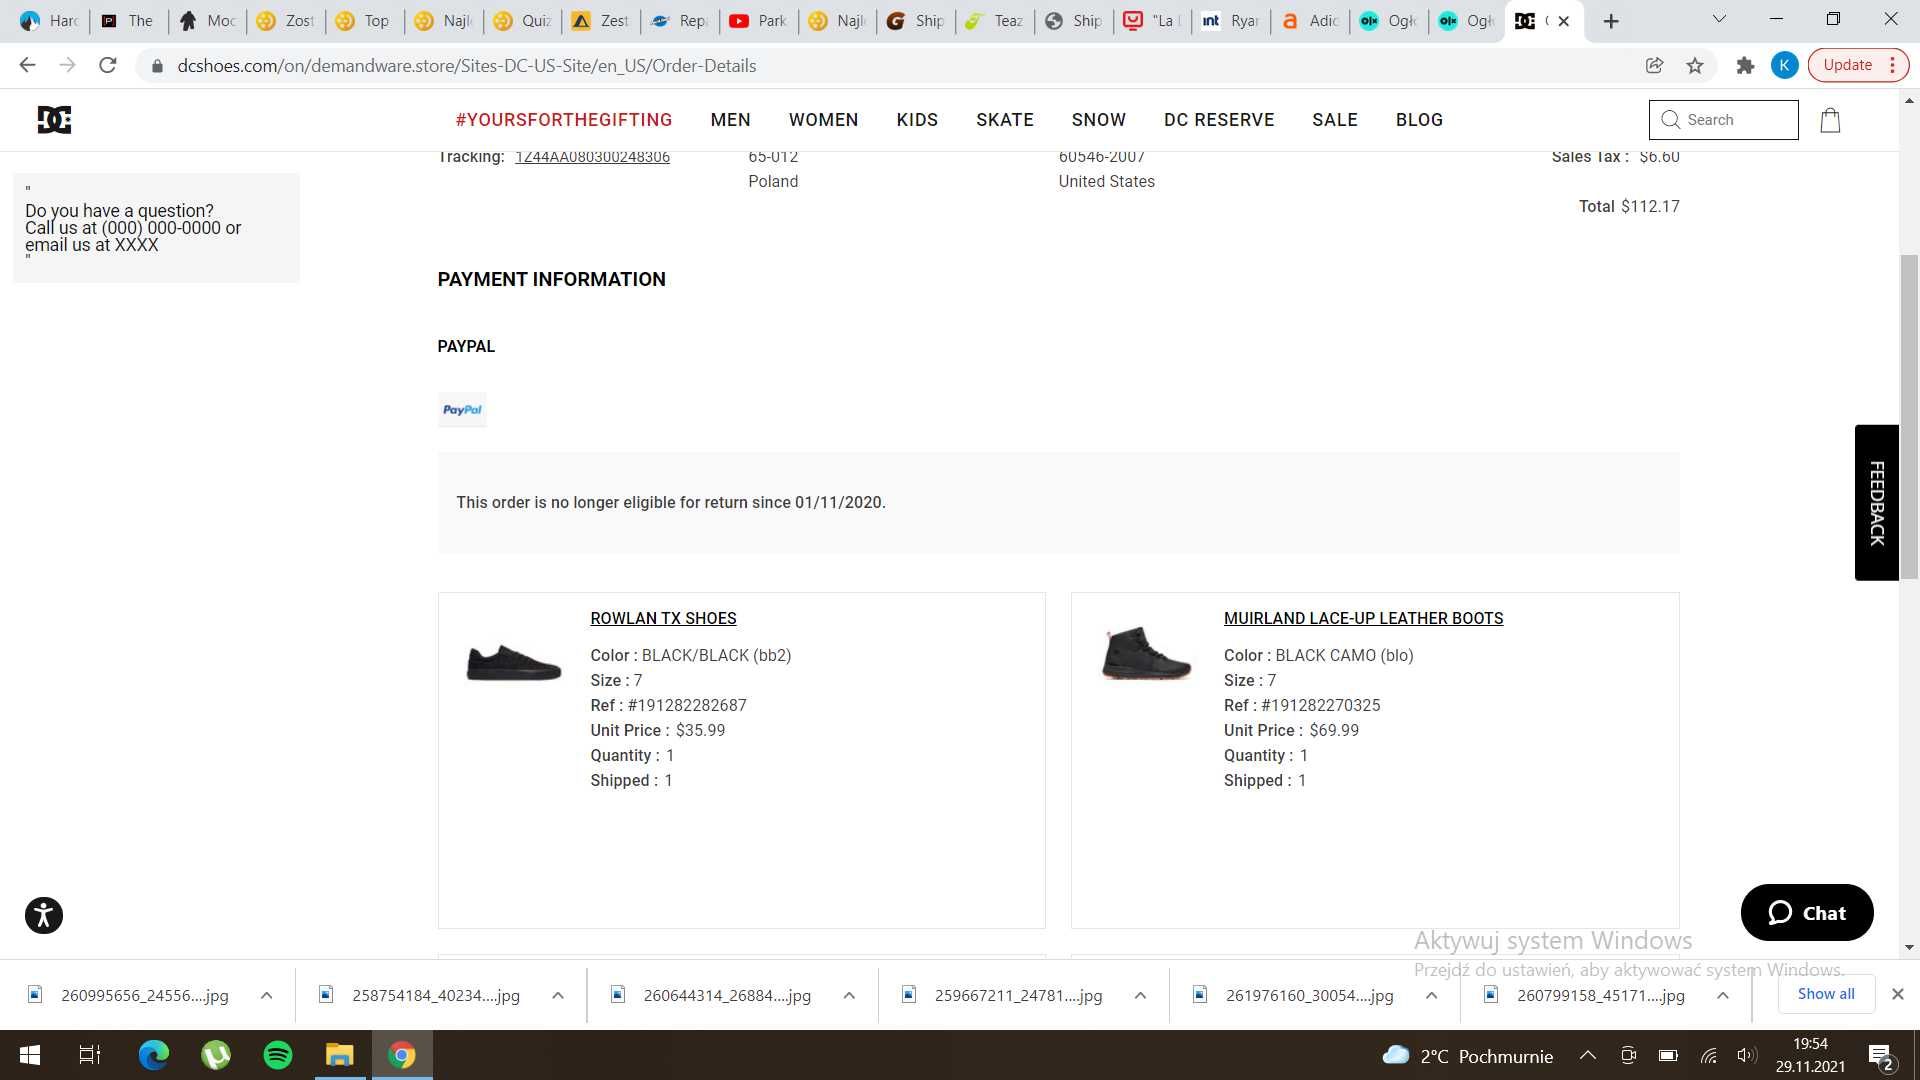Open a new browser tab
This screenshot has width=1920, height=1080.
pos(1611,21)
